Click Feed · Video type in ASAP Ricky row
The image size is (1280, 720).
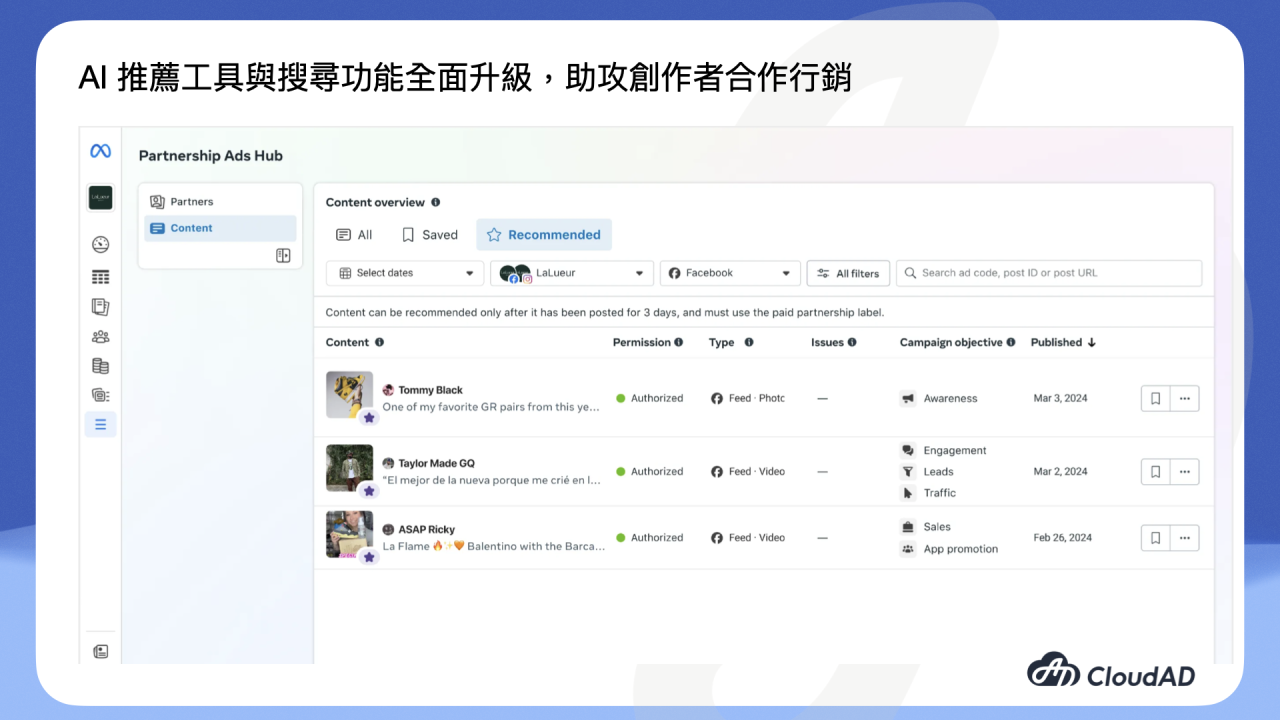click(748, 538)
